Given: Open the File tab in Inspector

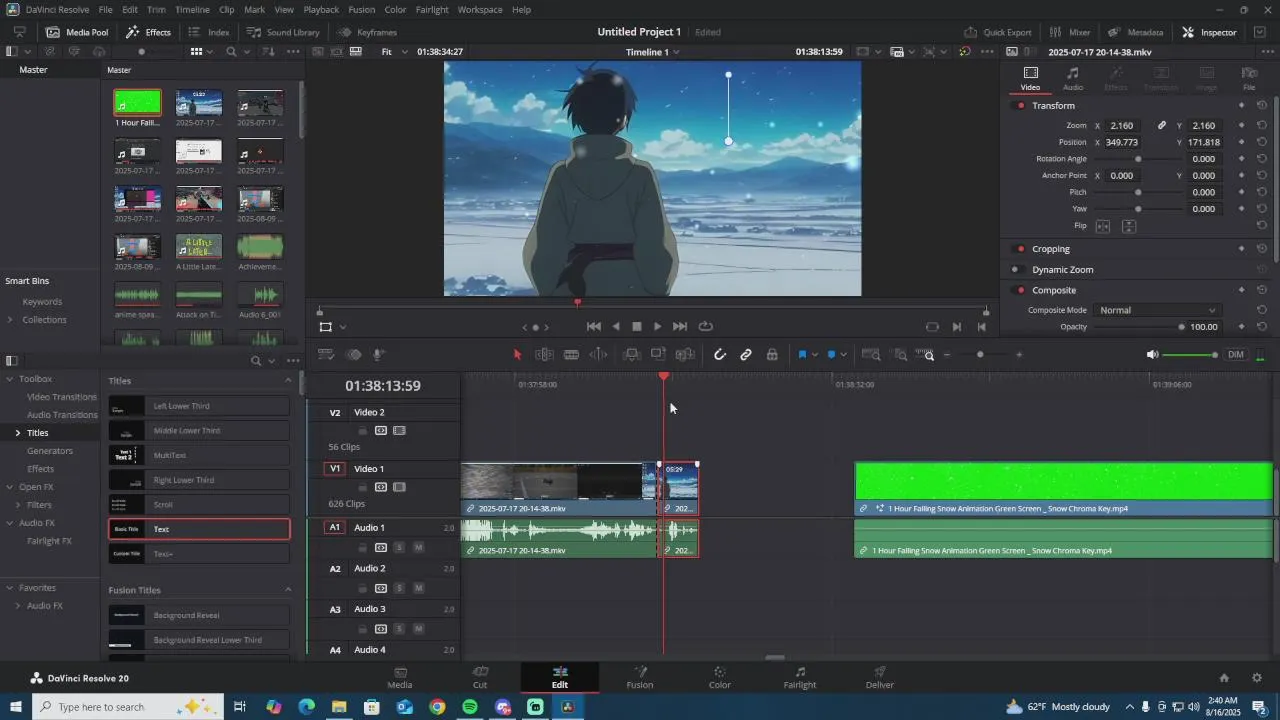Looking at the screenshot, I should [1249, 78].
